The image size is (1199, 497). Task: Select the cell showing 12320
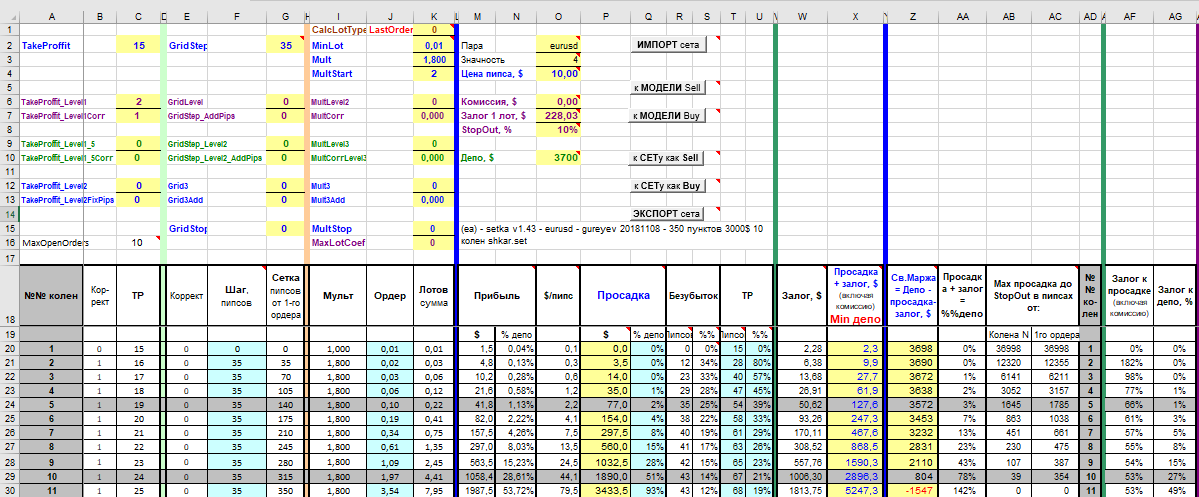point(1009,362)
